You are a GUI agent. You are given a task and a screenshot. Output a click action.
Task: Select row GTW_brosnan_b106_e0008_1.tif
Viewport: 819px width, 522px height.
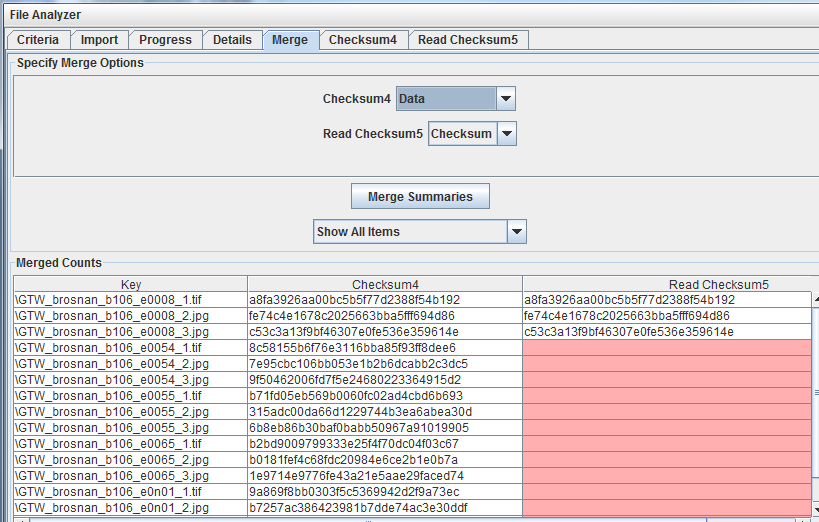[x=130, y=300]
